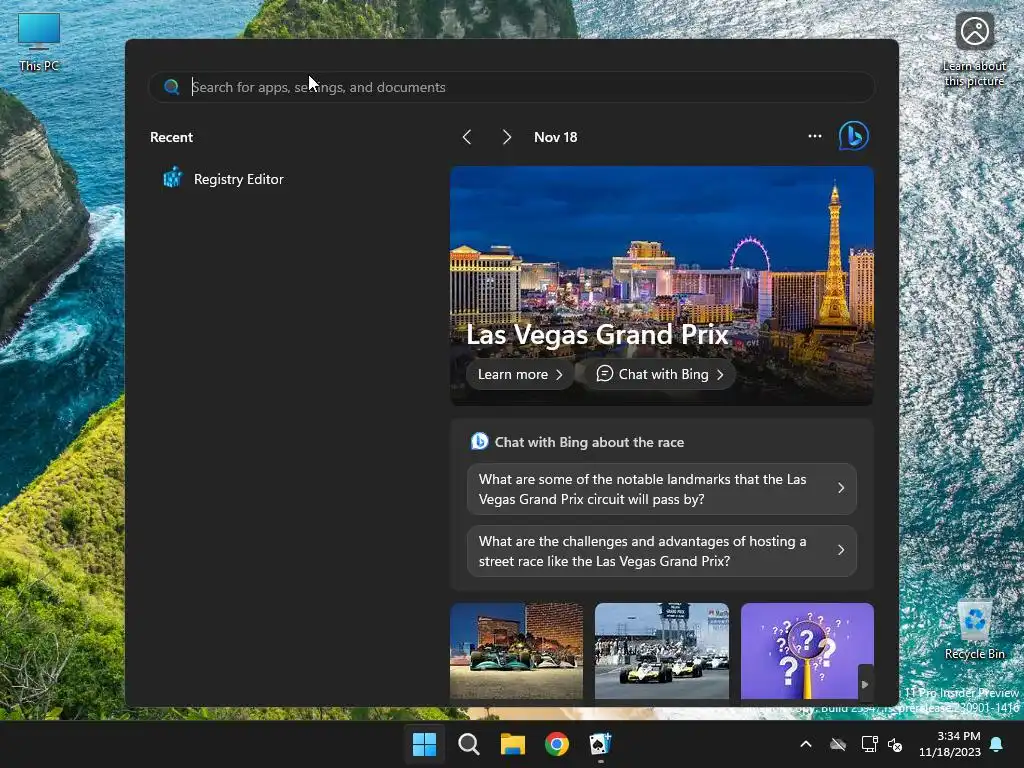Click the Chat with Bing about the race heading
The image size is (1024, 768).
589,442
